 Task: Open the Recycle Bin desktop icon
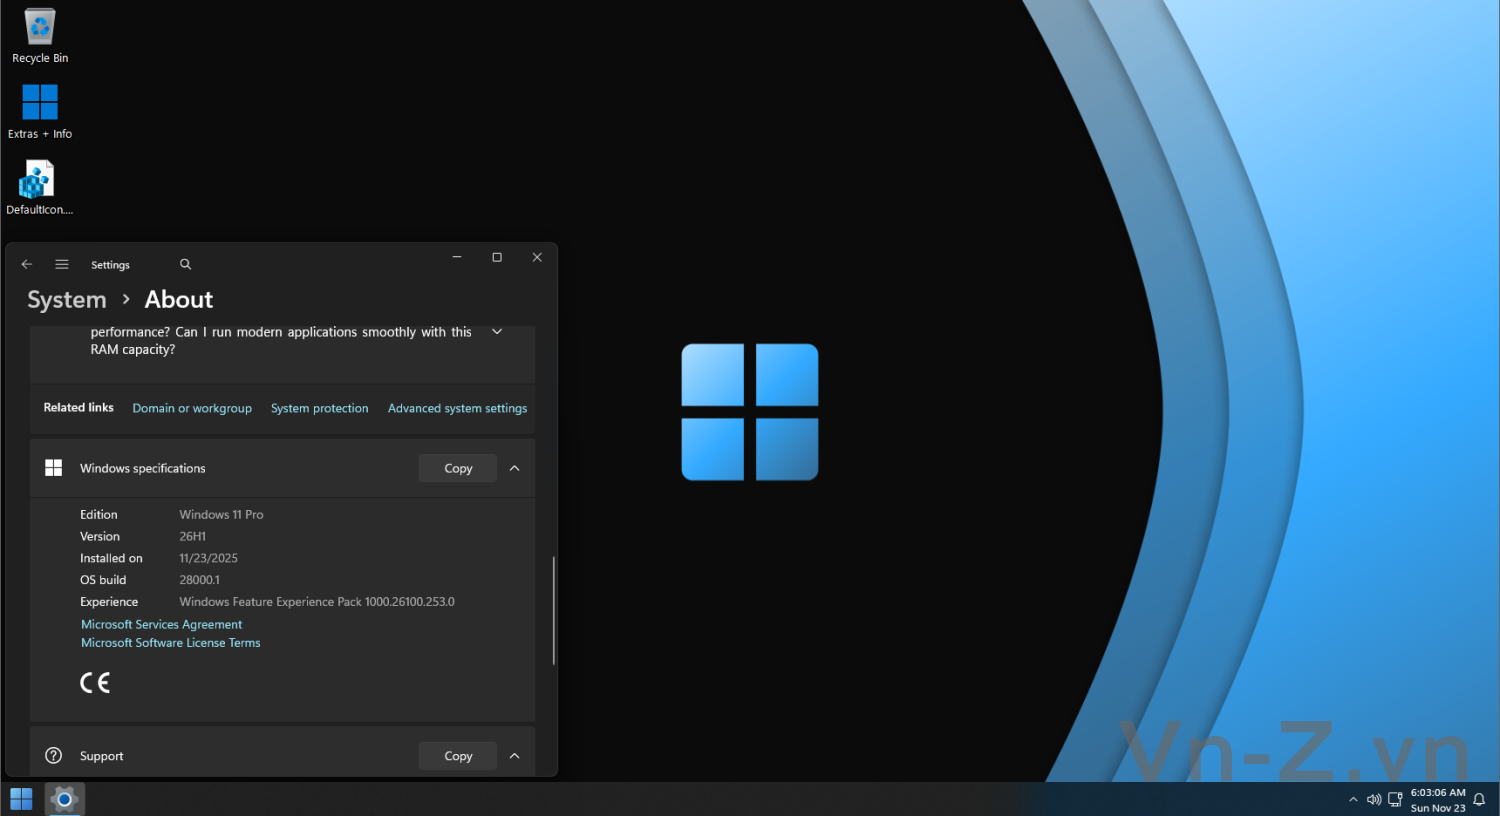40,35
